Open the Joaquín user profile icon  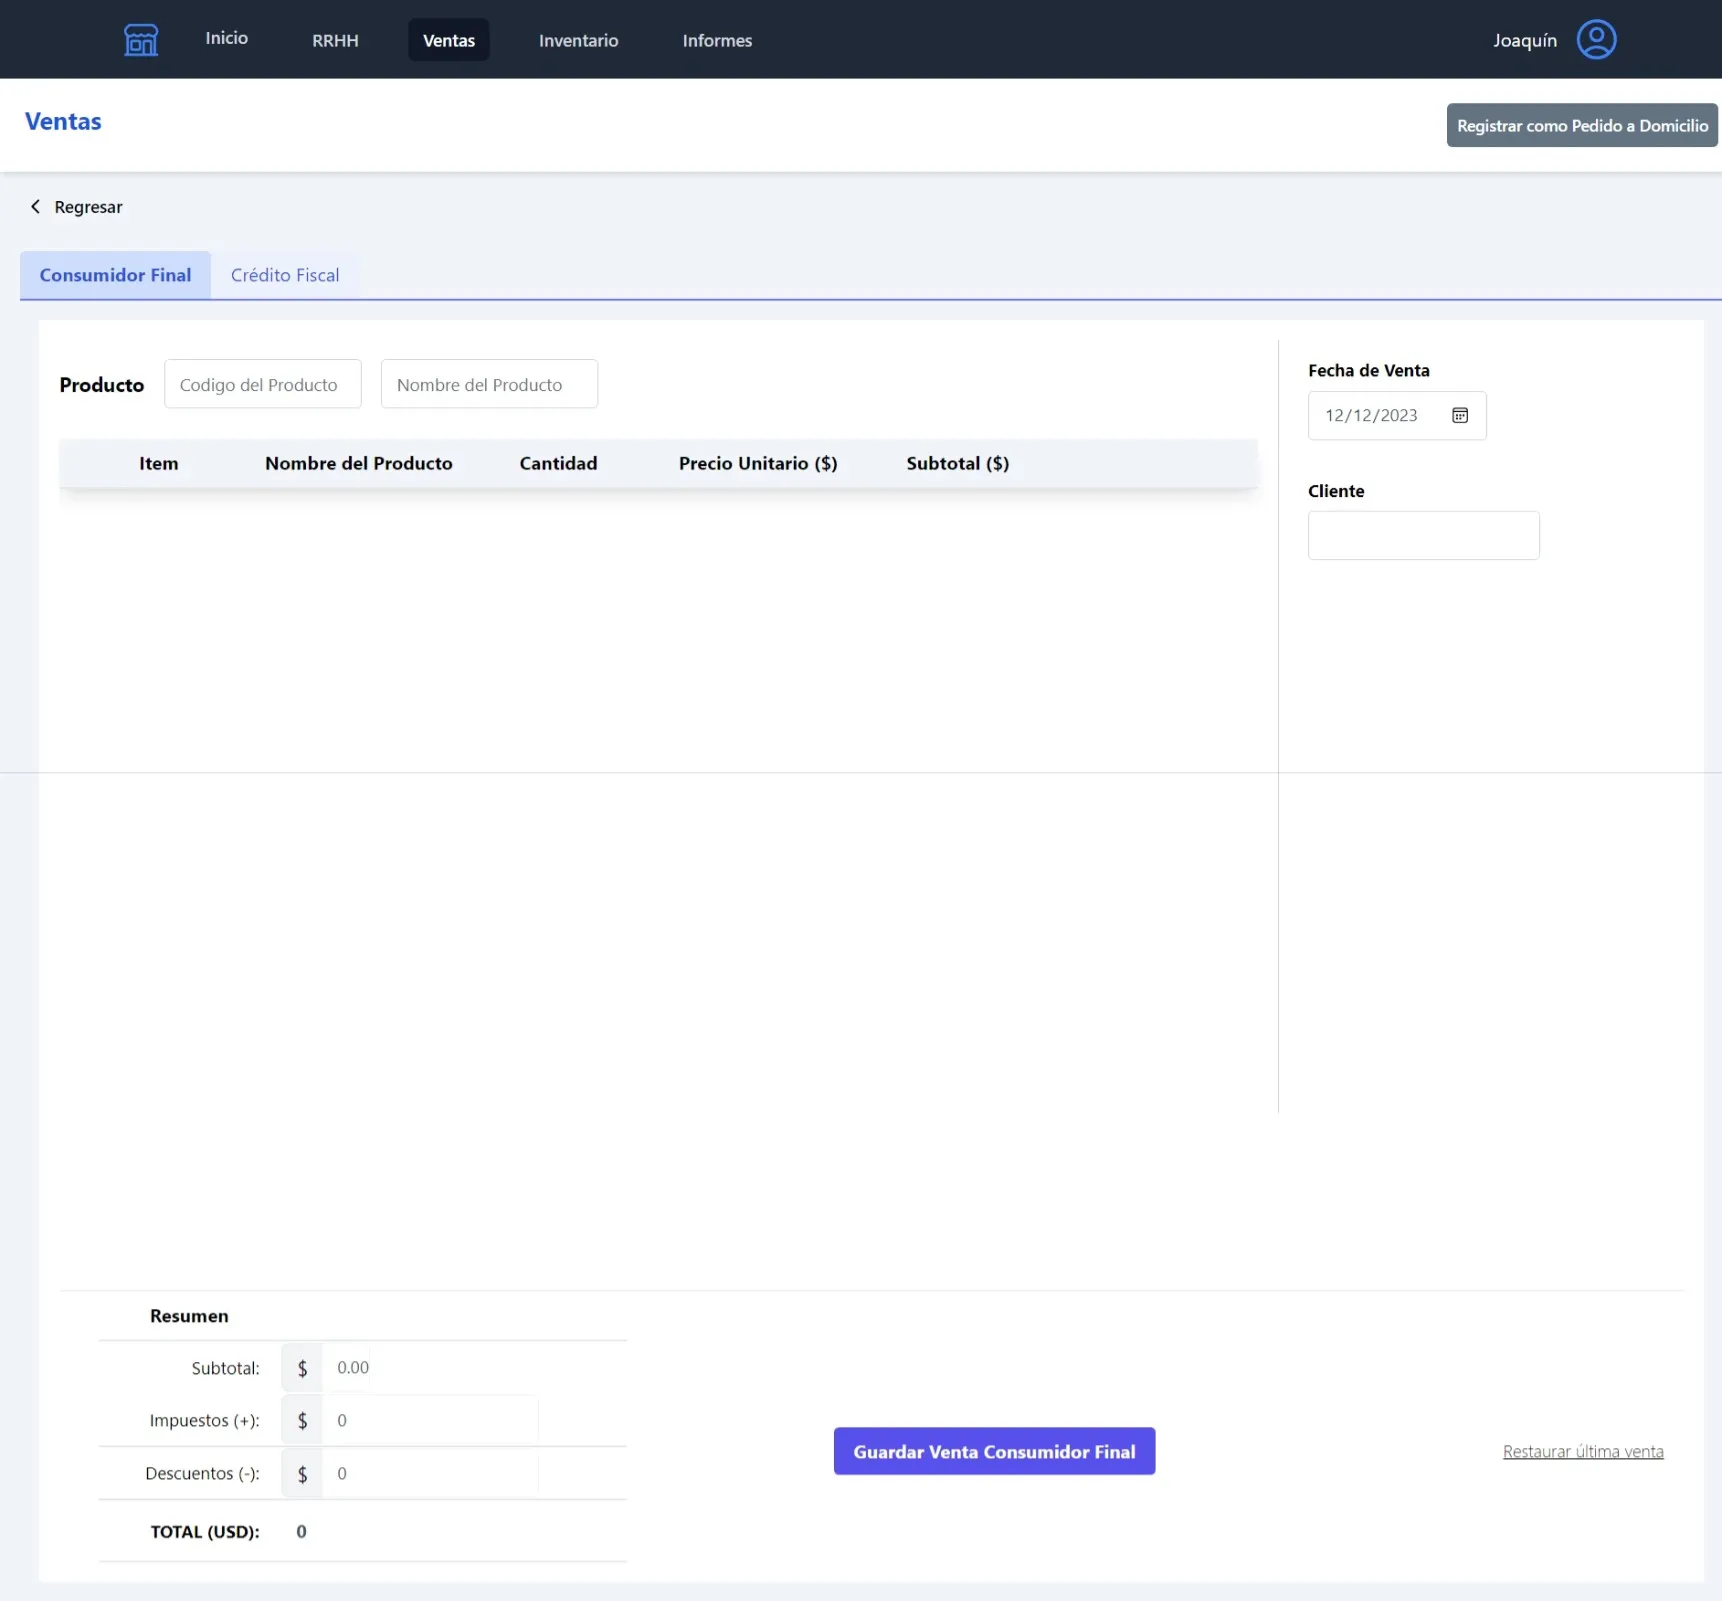1596,40
